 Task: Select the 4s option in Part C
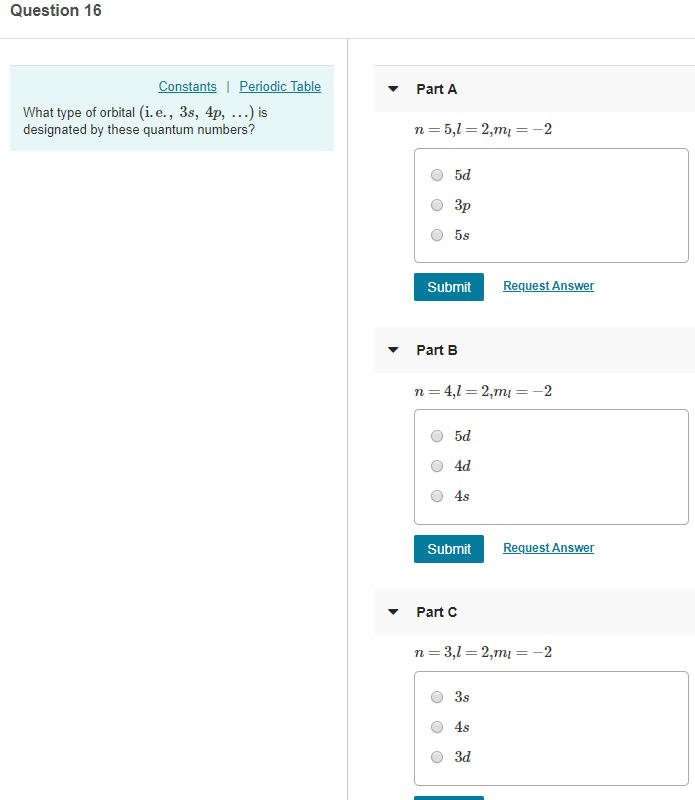click(x=437, y=727)
